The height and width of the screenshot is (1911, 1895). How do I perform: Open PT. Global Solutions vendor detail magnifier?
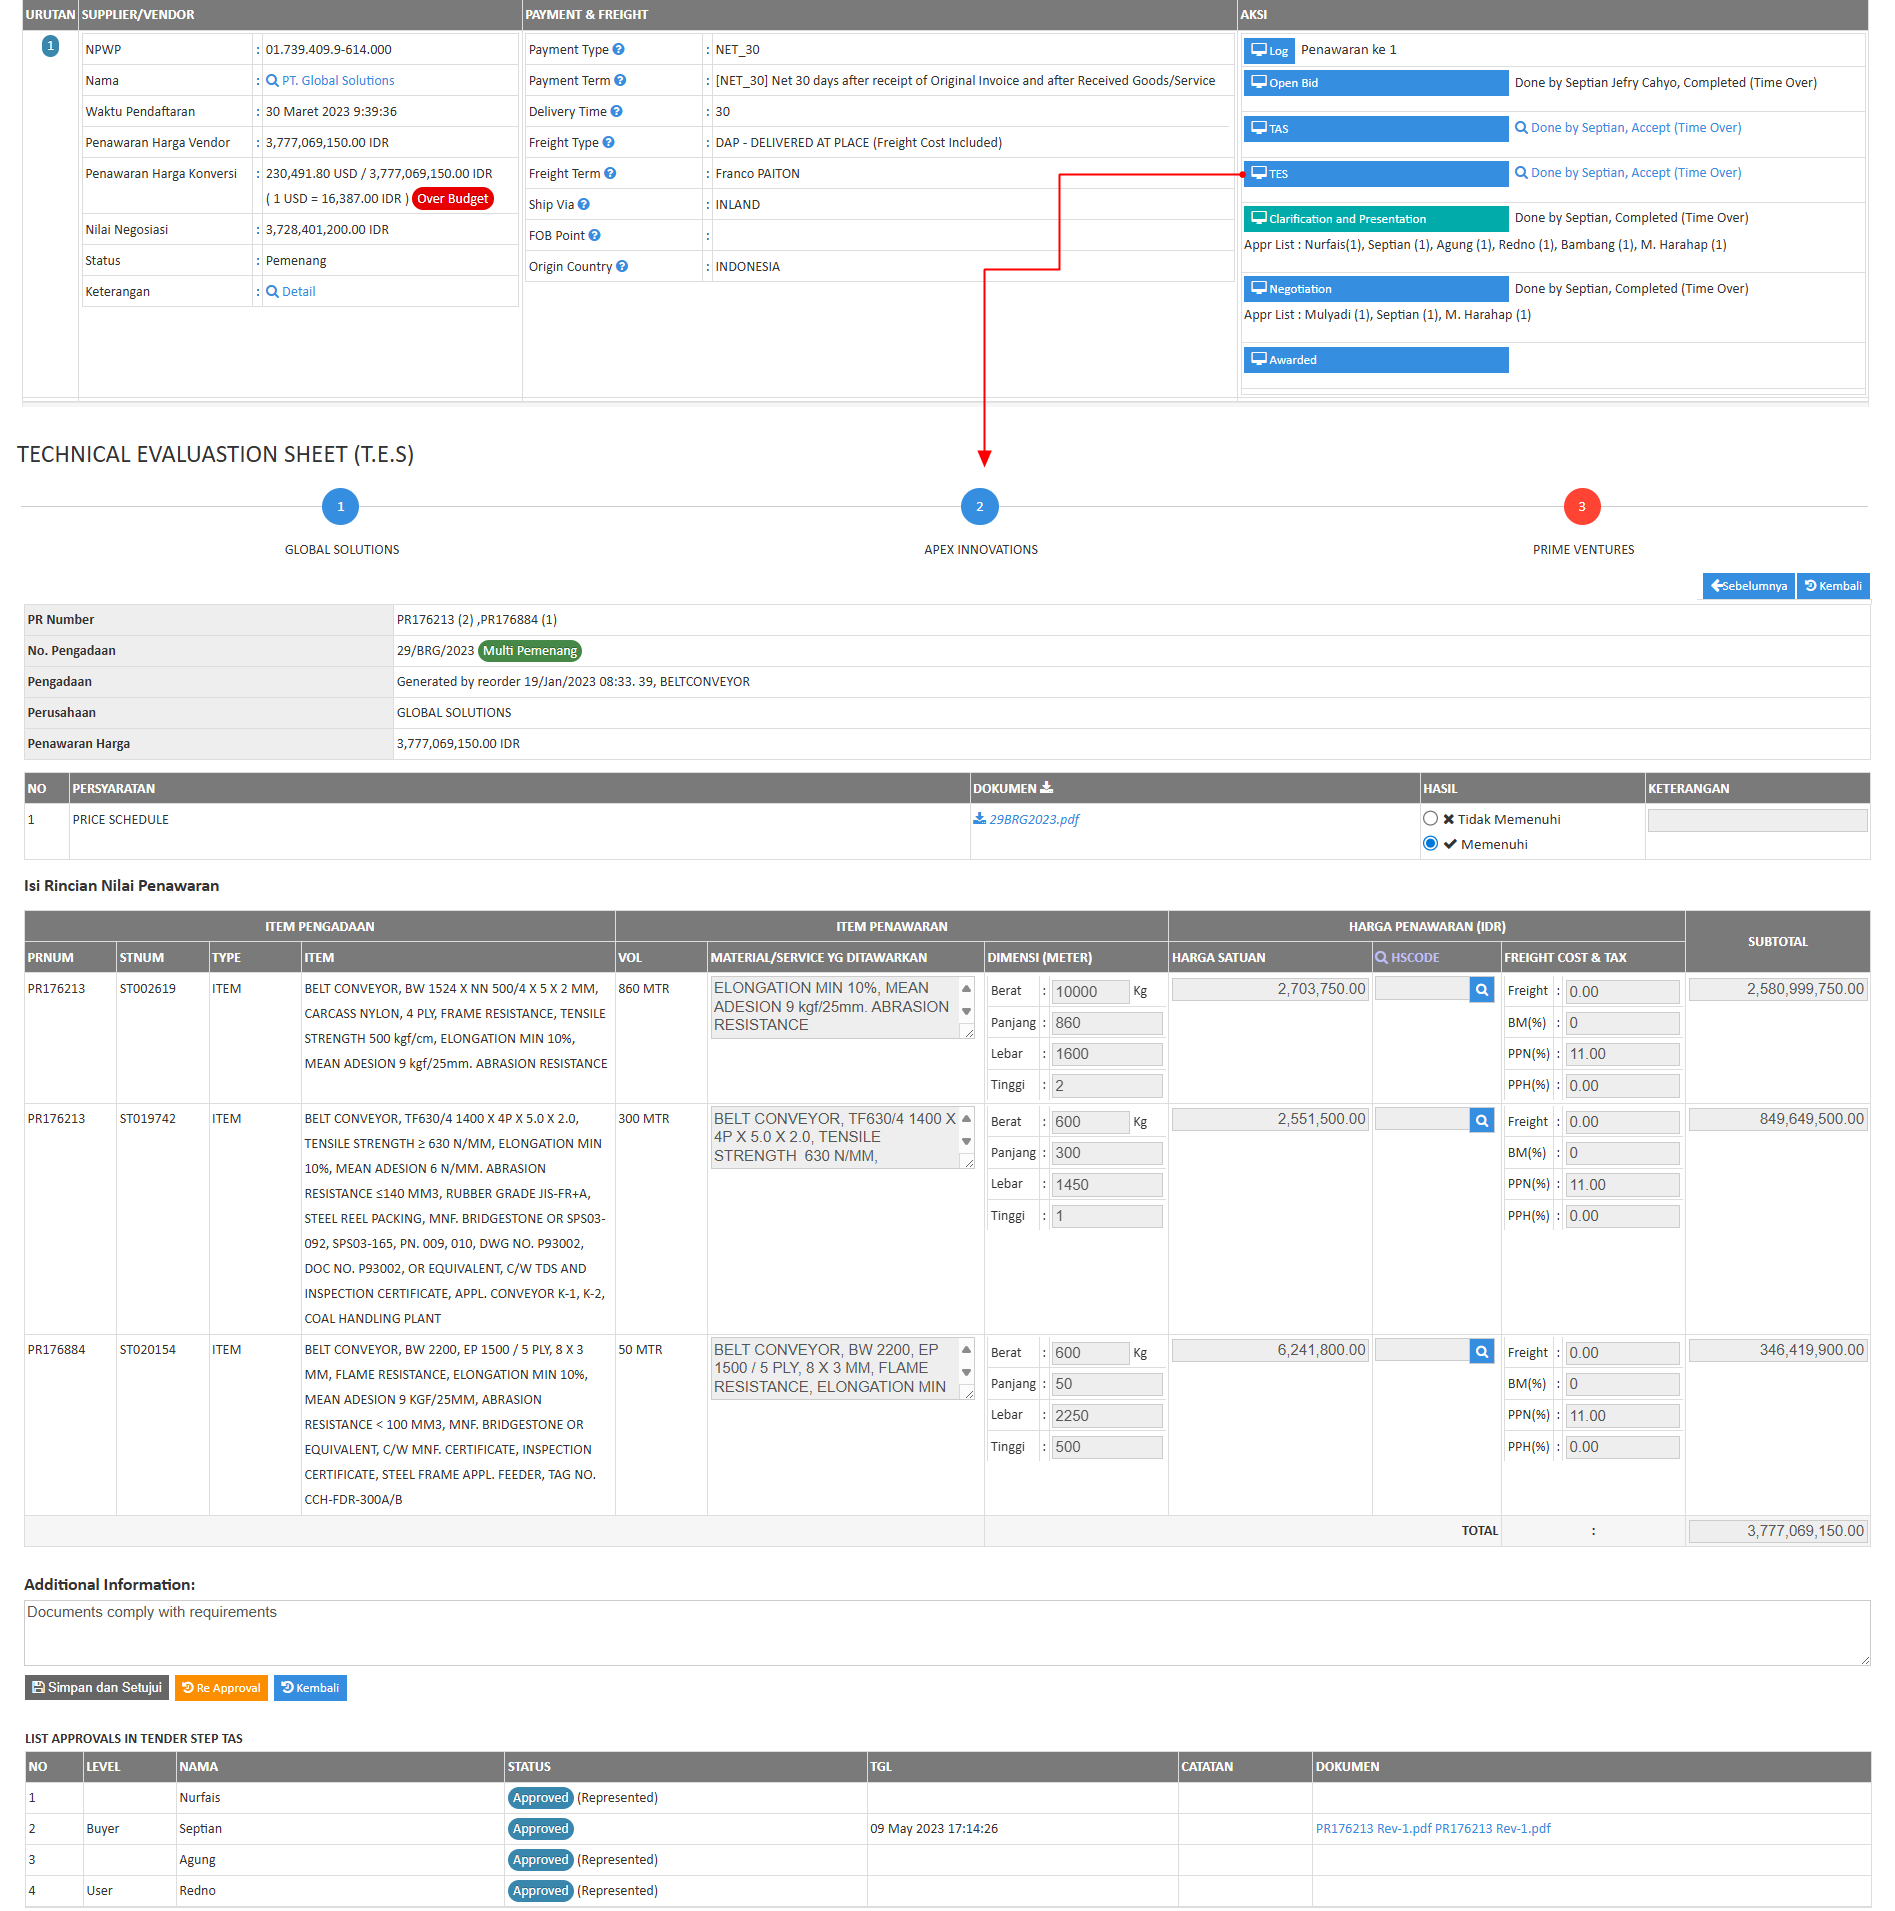click(x=272, y=80)
